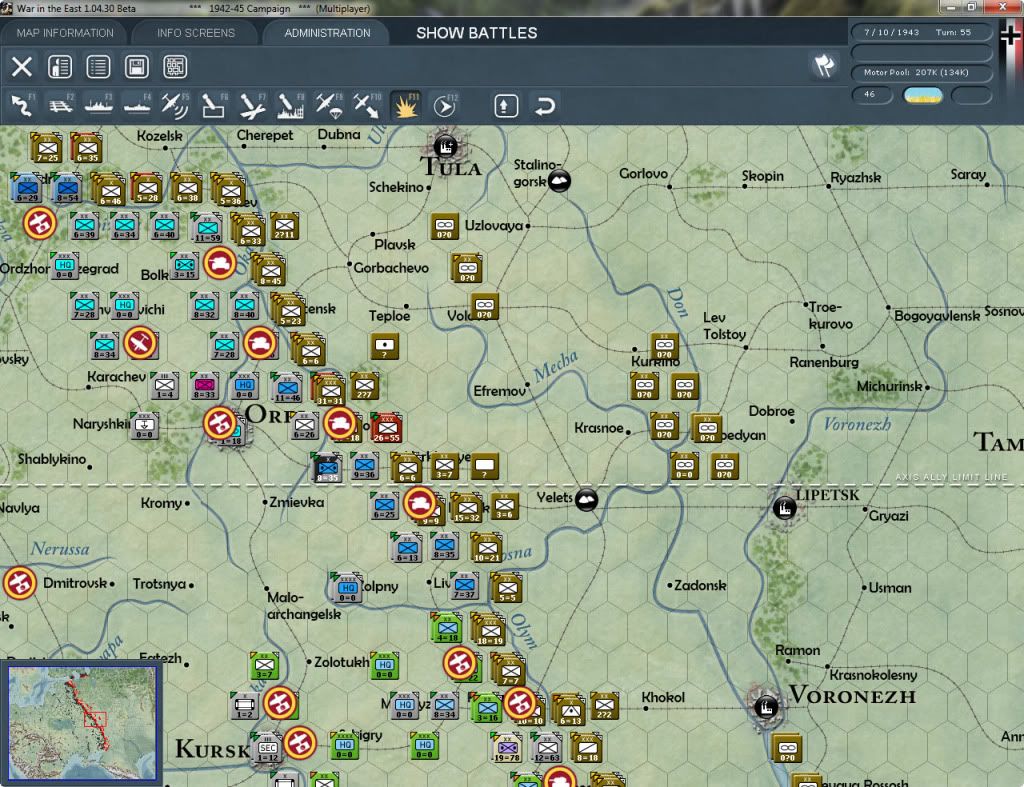
Task: Open battle marker next to Dmitrovsk
Action: [20, 583]
